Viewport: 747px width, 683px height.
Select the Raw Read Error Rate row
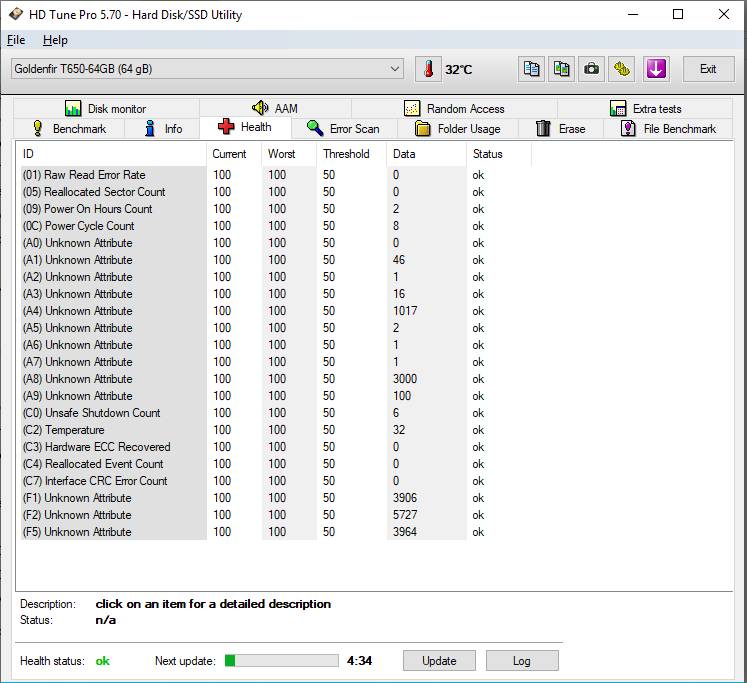coord(276,175)
